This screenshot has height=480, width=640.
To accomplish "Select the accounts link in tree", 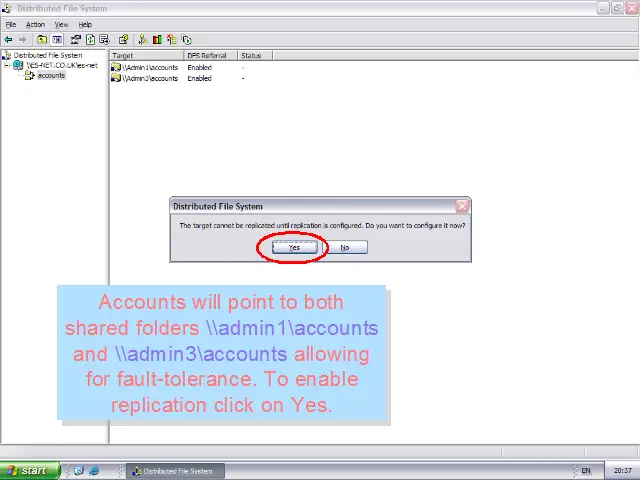I will click(x=51, y=75).
